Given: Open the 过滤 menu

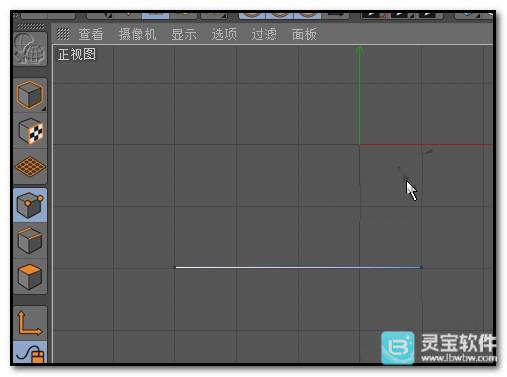Looking at the screenshot, I should [264, 34].
